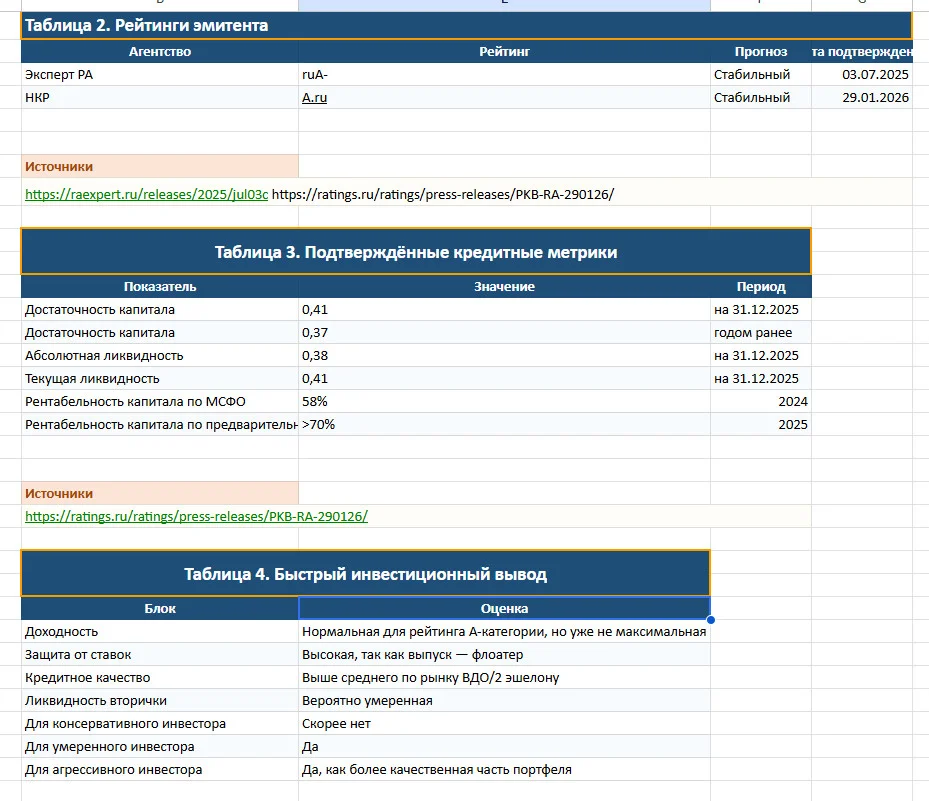
Task: Select the 'Да, как более качественная часть портфеля' cell
Action: coord(504,770)
